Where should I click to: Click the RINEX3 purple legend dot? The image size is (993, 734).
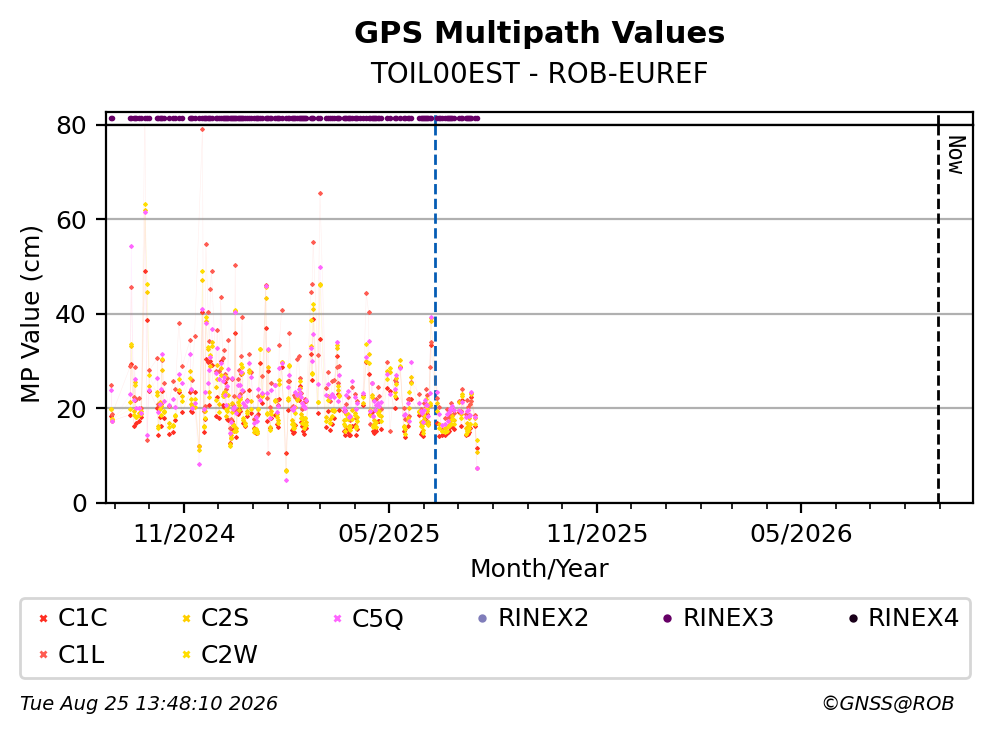pyautogui.click(x=667, y=618)
